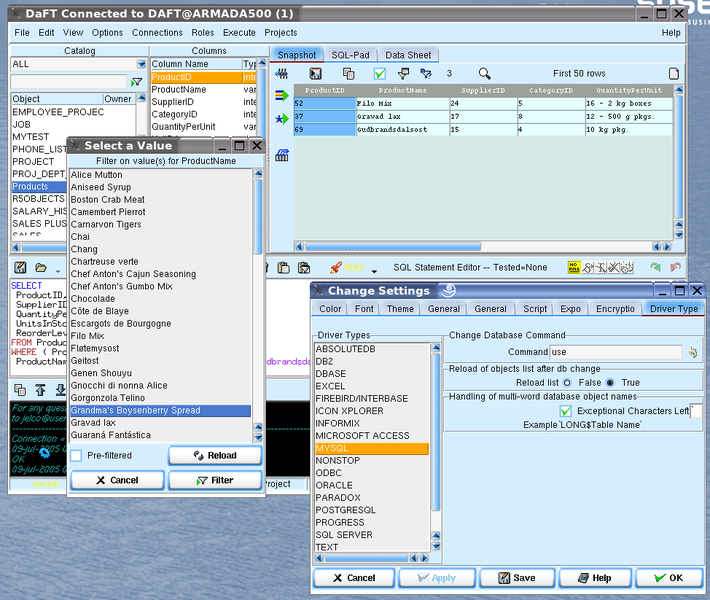Select 'Gravad lax' in the value list

[x=160, y=422]
